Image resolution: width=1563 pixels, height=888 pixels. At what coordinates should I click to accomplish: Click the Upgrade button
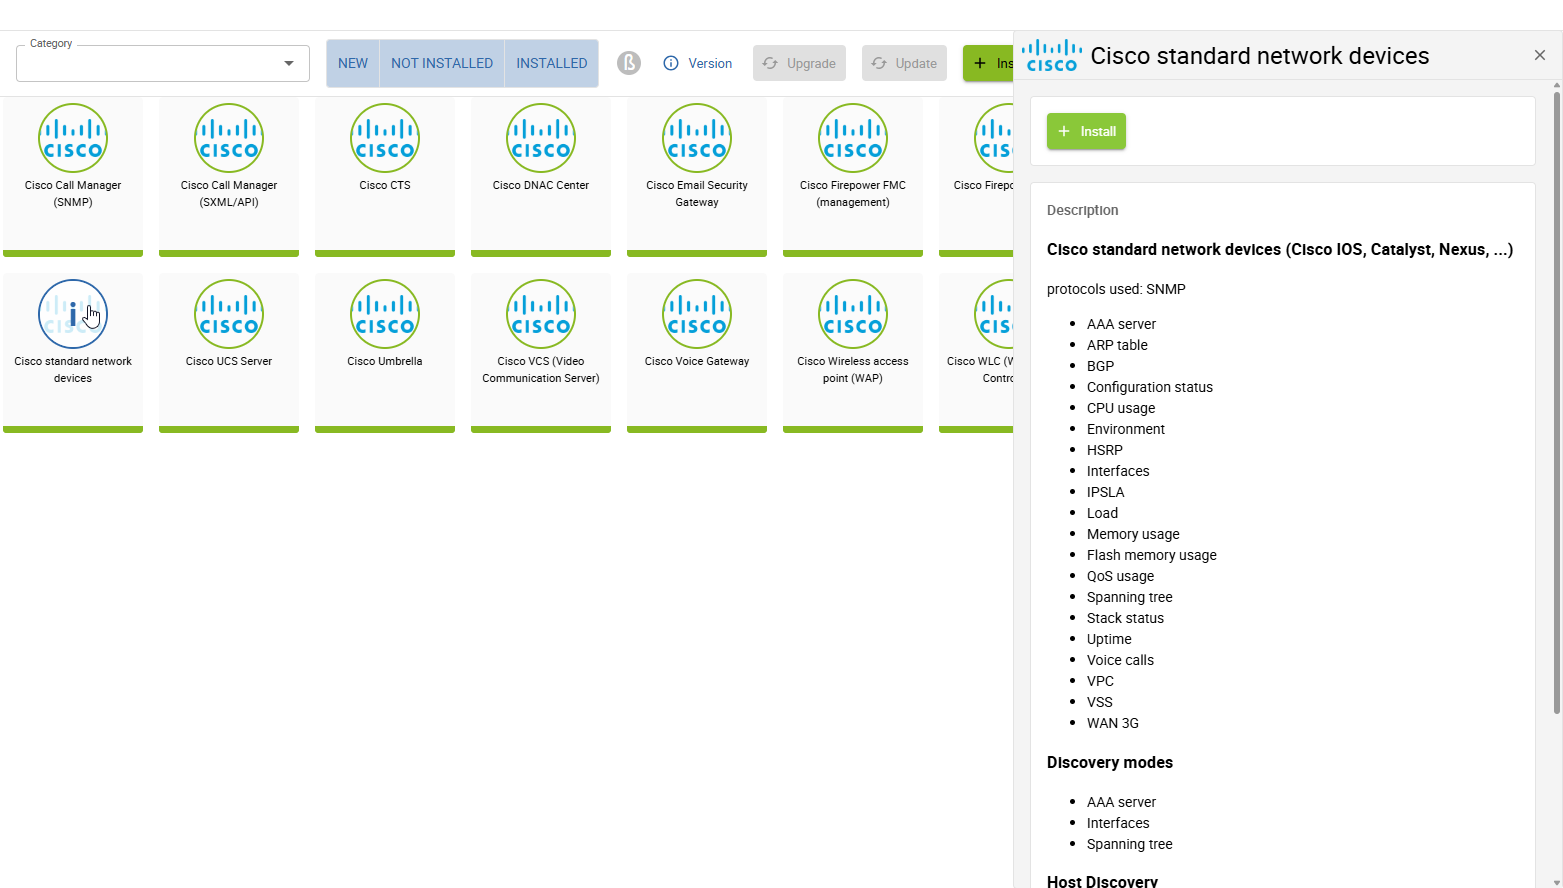pos(799,63)
